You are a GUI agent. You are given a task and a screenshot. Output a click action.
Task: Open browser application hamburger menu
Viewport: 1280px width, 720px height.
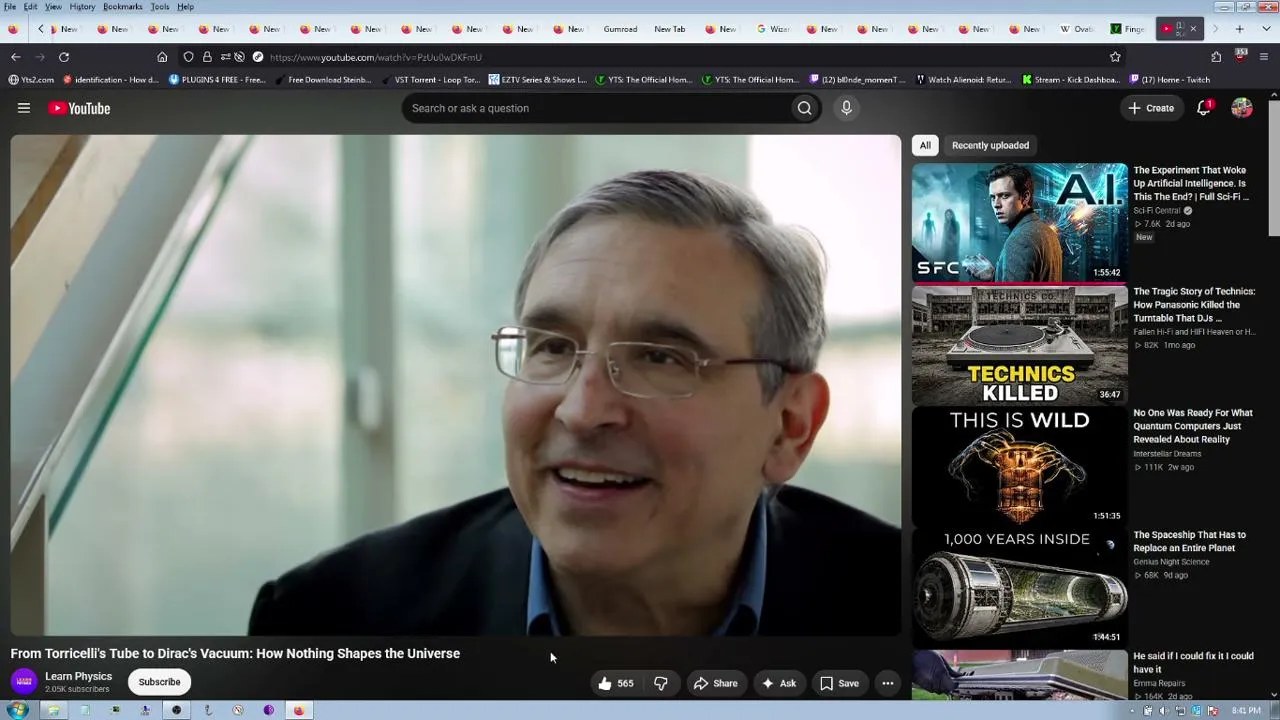(1264, 57)
